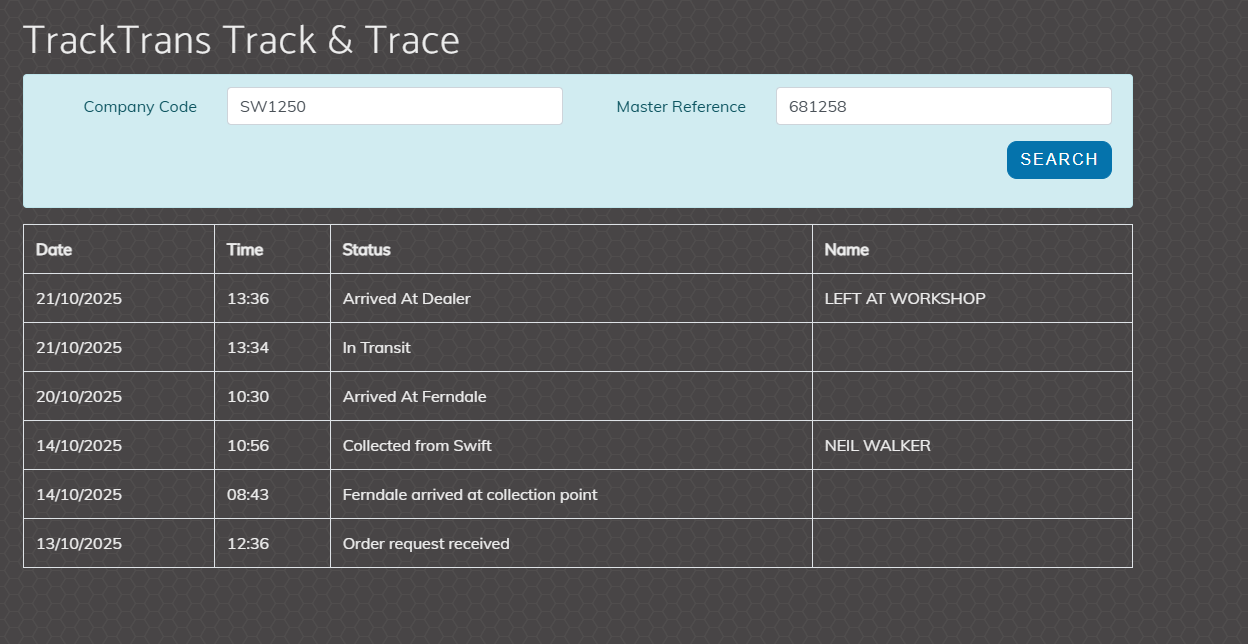The image size is (1248, 644).
Task: Click the Arrived At Ferndale status
Action: tap(414, 397)
